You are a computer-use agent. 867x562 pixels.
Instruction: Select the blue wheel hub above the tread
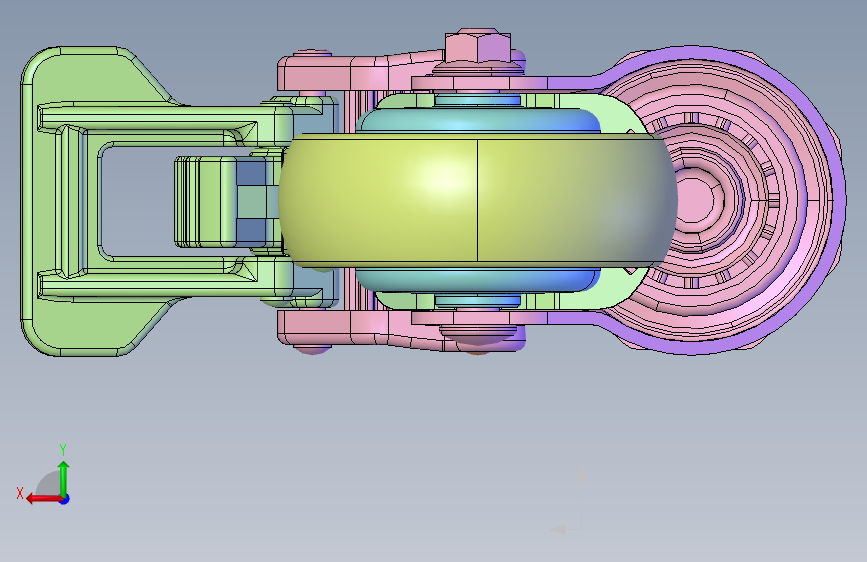(x=478, y=119)
